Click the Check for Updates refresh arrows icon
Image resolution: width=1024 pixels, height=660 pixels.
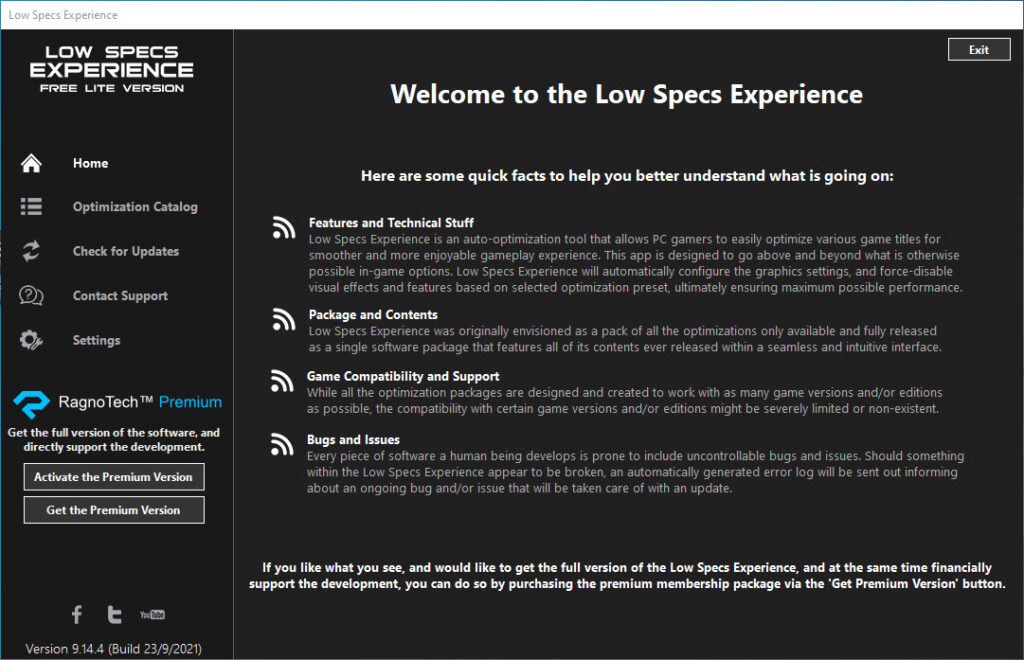(x=31, y=251)
